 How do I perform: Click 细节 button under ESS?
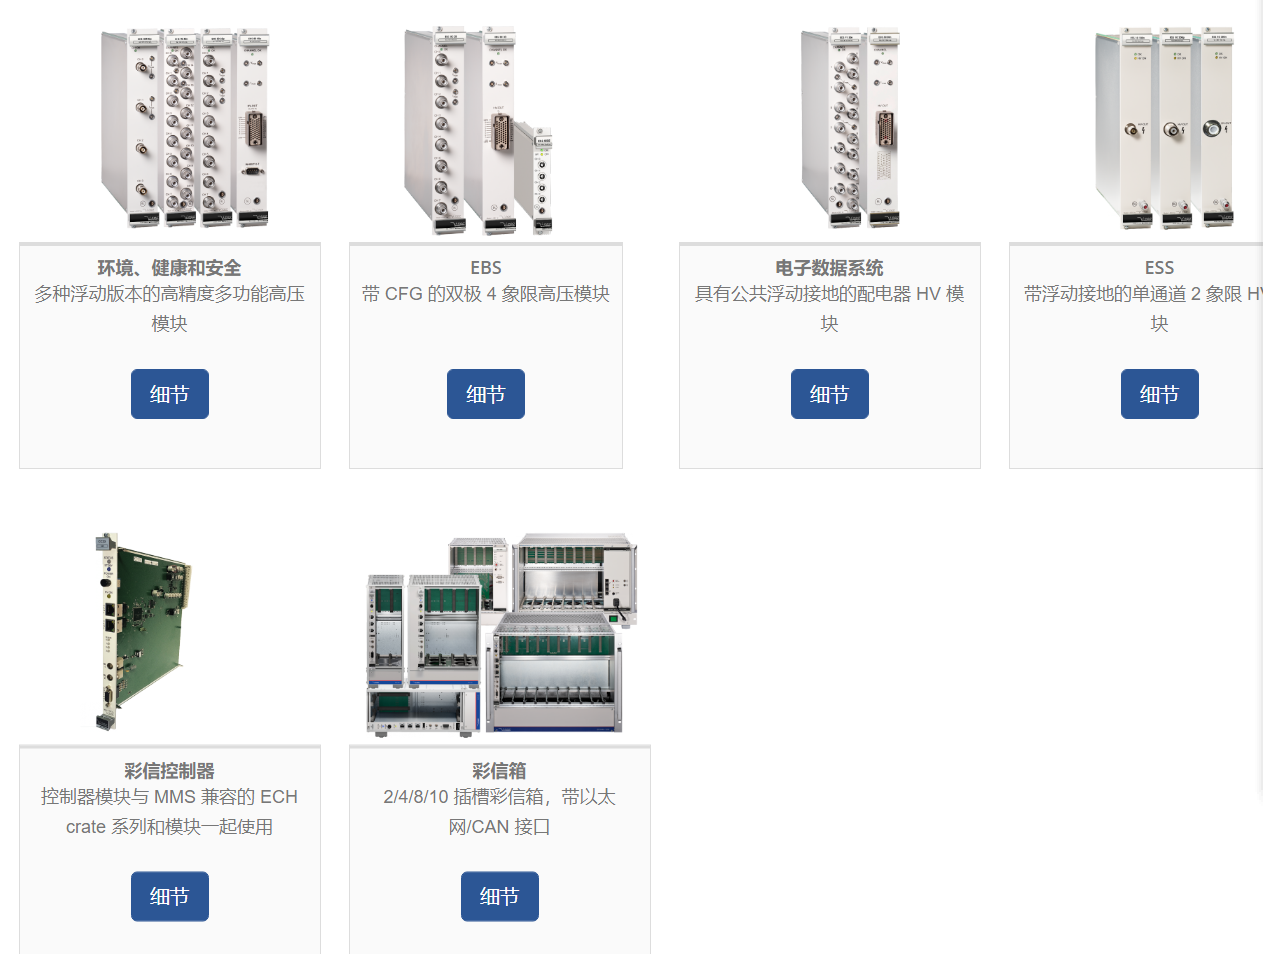(x=1160, y=394)
